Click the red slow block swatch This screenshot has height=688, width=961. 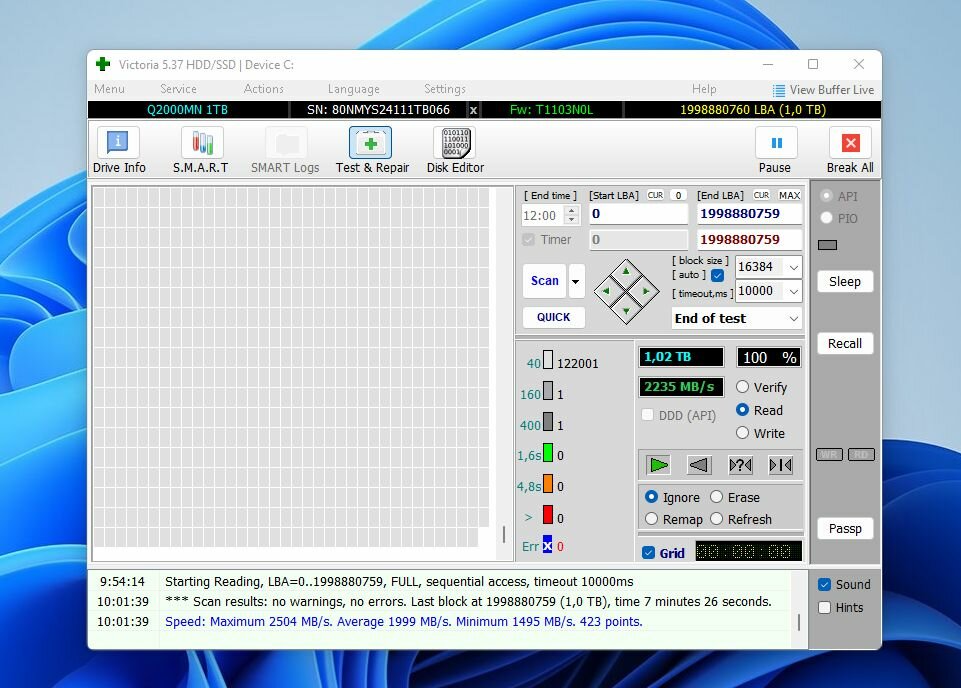tap(548, 515)
